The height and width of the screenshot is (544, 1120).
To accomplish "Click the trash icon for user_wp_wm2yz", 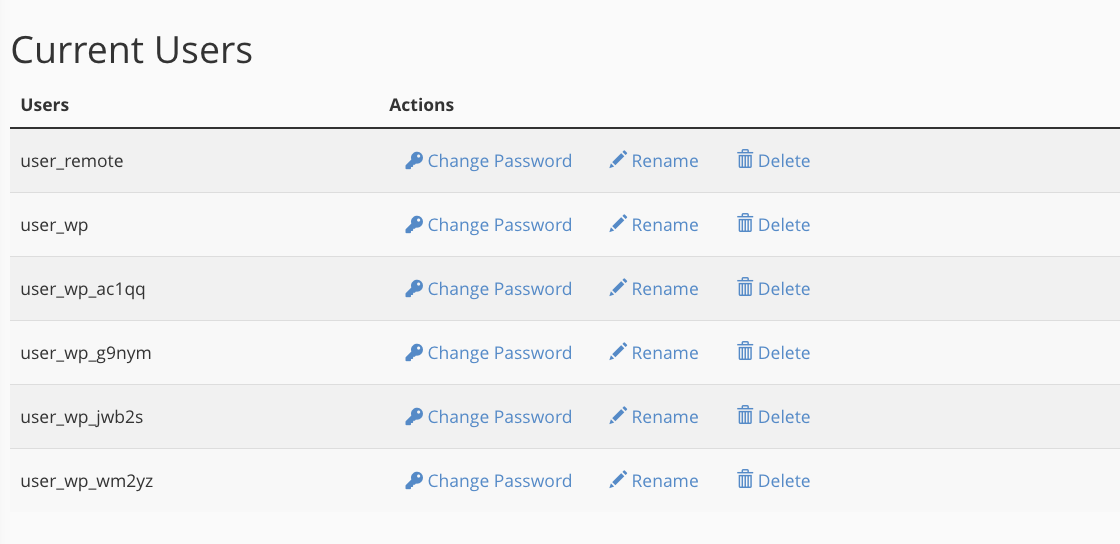I will pyautogui.click(x=745, y=480).
